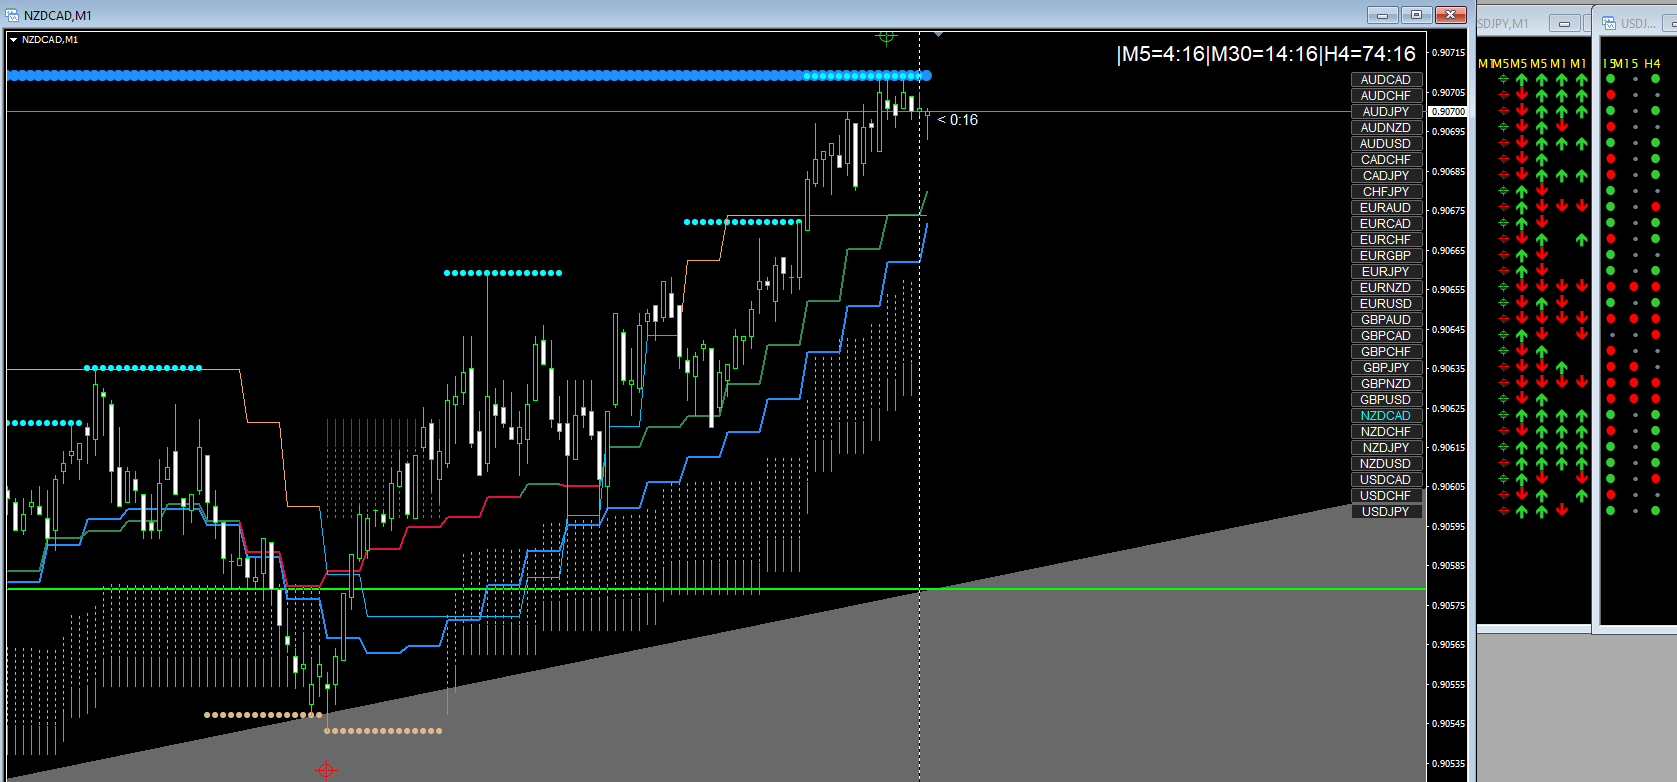Image resolution: width=1677 pixels, height=782 pixels.
Task: Click the M5/M30/H4 countdown timer text
Action: click(x=1266, y=54)
